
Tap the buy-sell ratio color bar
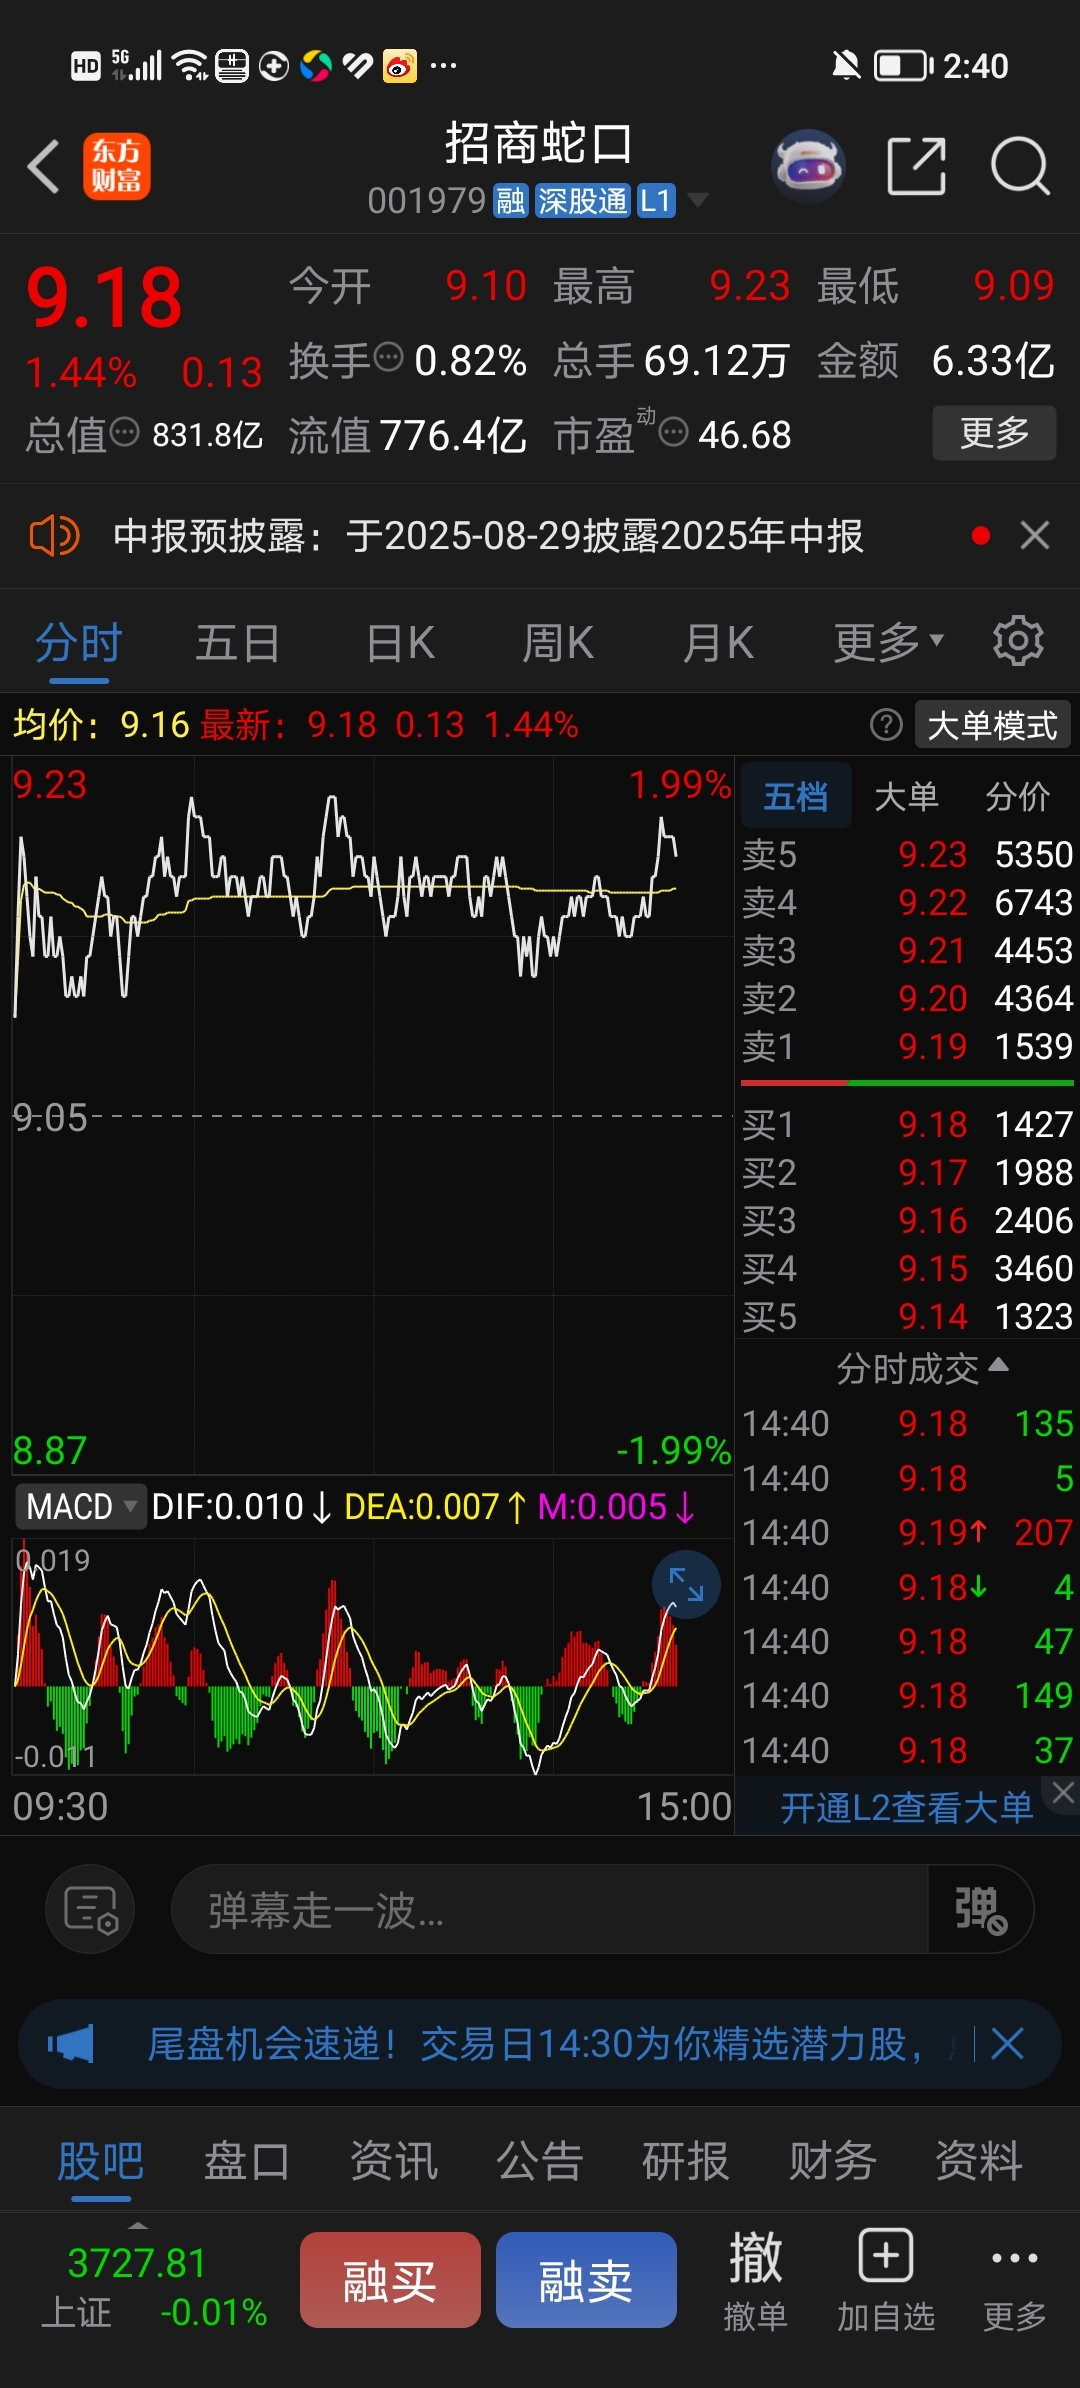(x=907, y=1082)
